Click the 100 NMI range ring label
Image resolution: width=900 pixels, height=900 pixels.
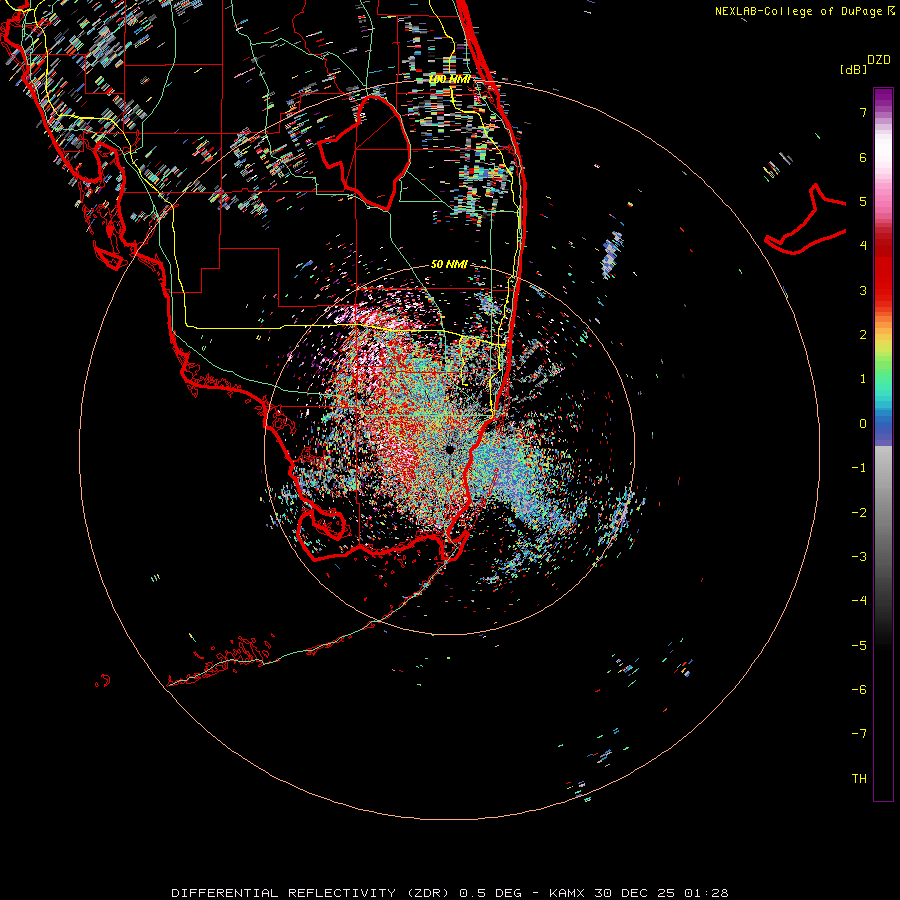(x=450, y=79)
